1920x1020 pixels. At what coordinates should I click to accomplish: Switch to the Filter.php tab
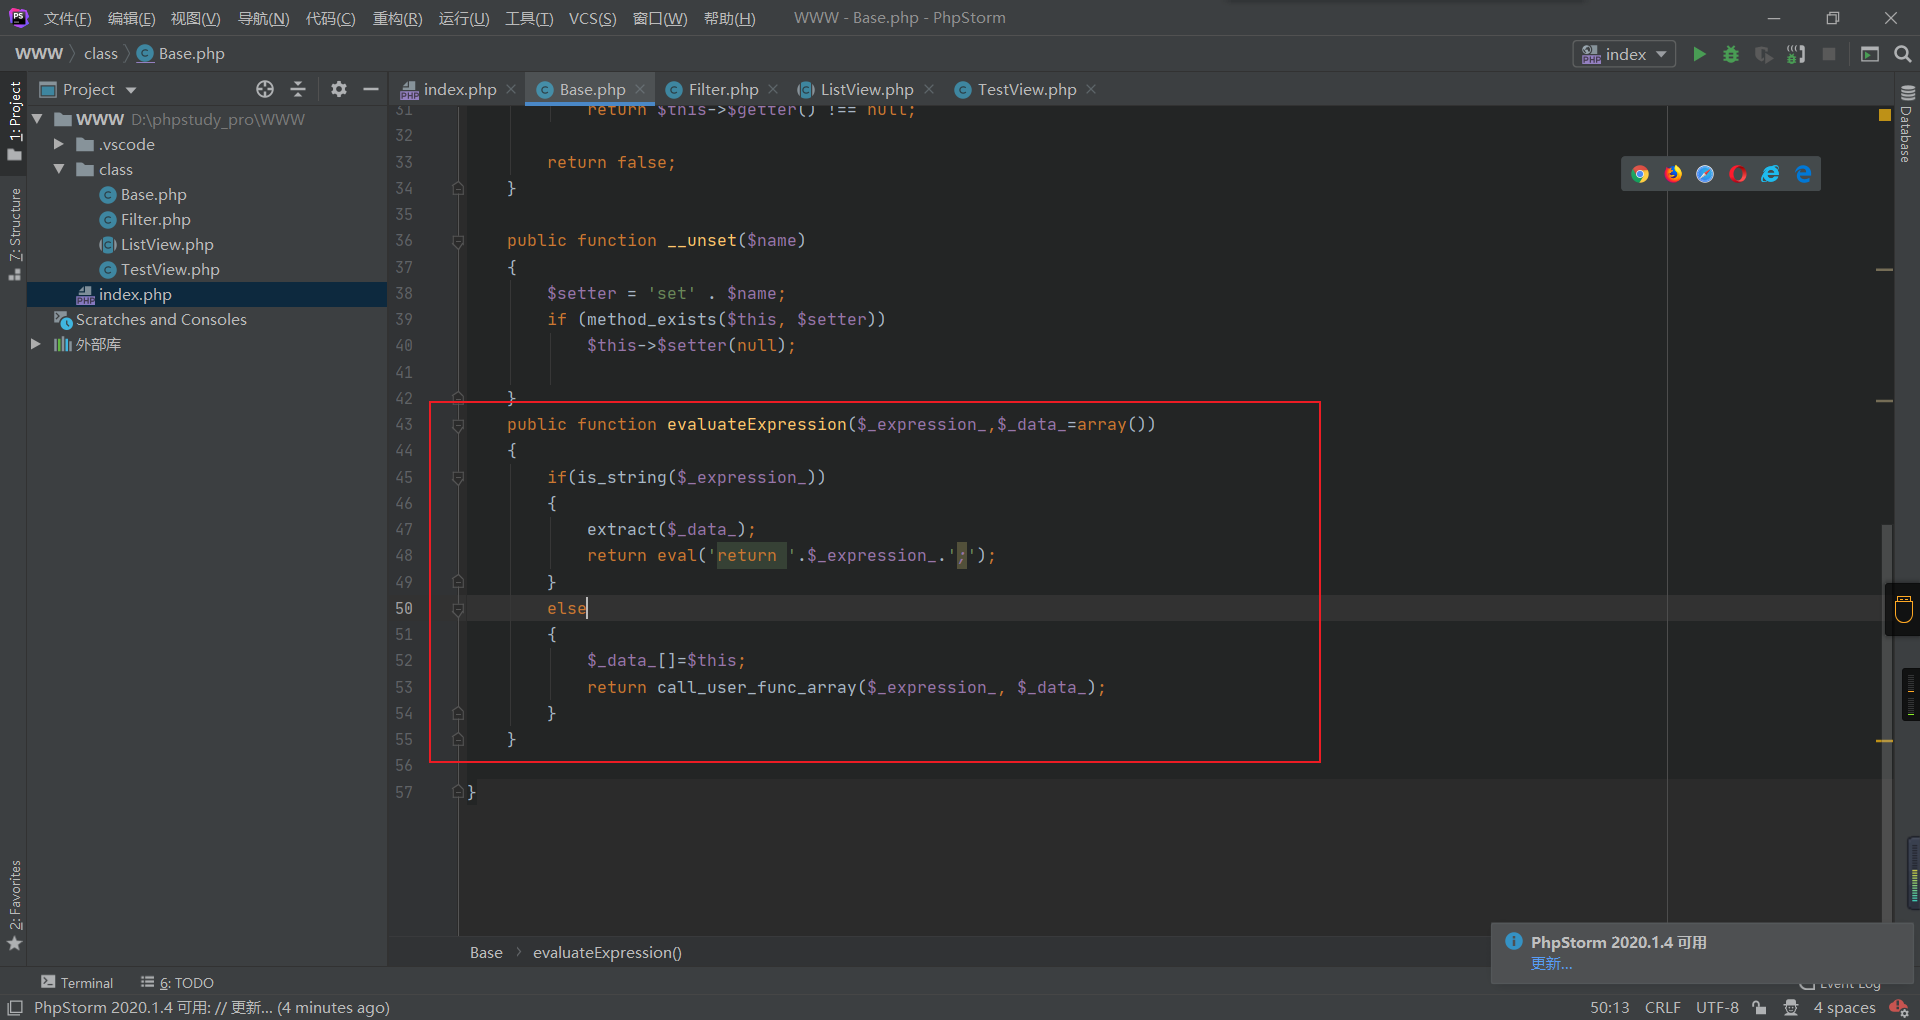(722, 89)
